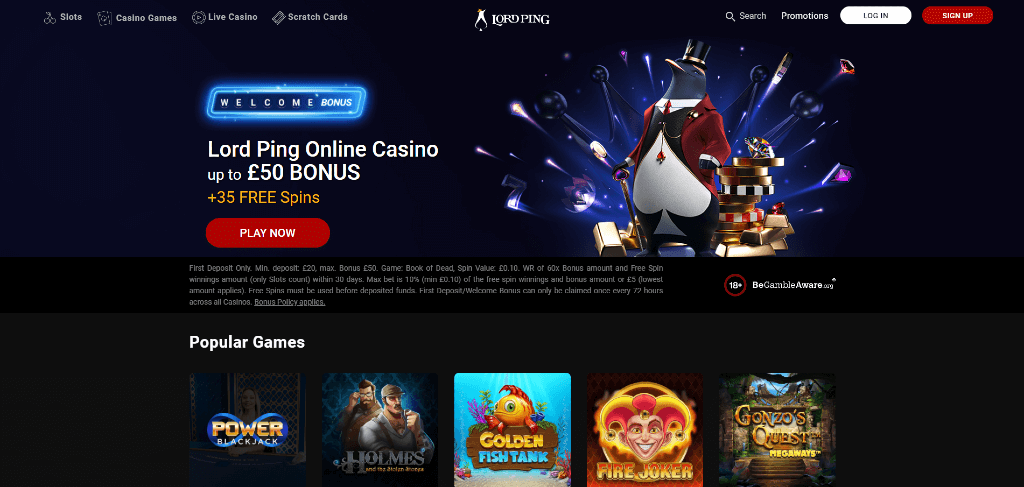The width and height of the screenshot is (1024, 487).
Task: Go to Live Casino section
Action: (x=232, y=17)
